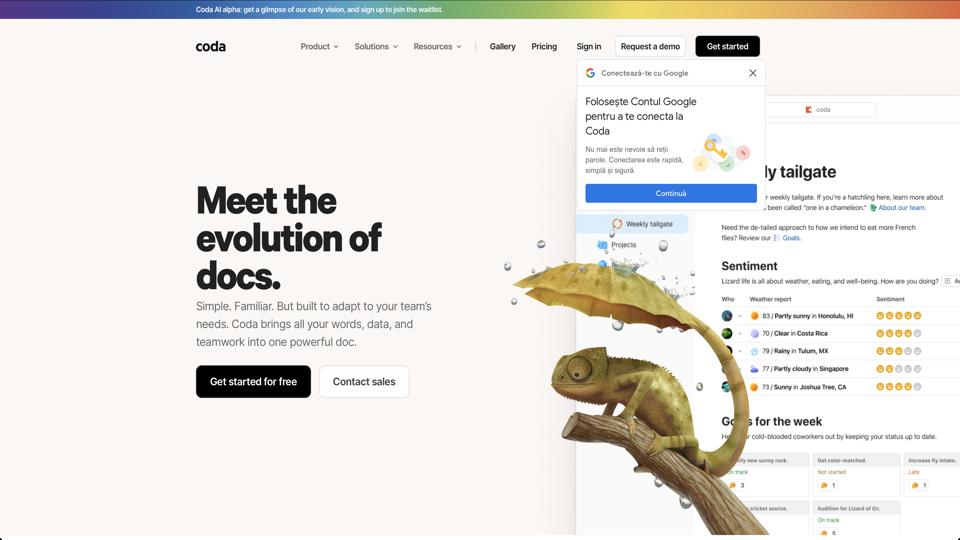Click the Sign in link
Viewport: 960px width, 540px height.
click(589, 47)
